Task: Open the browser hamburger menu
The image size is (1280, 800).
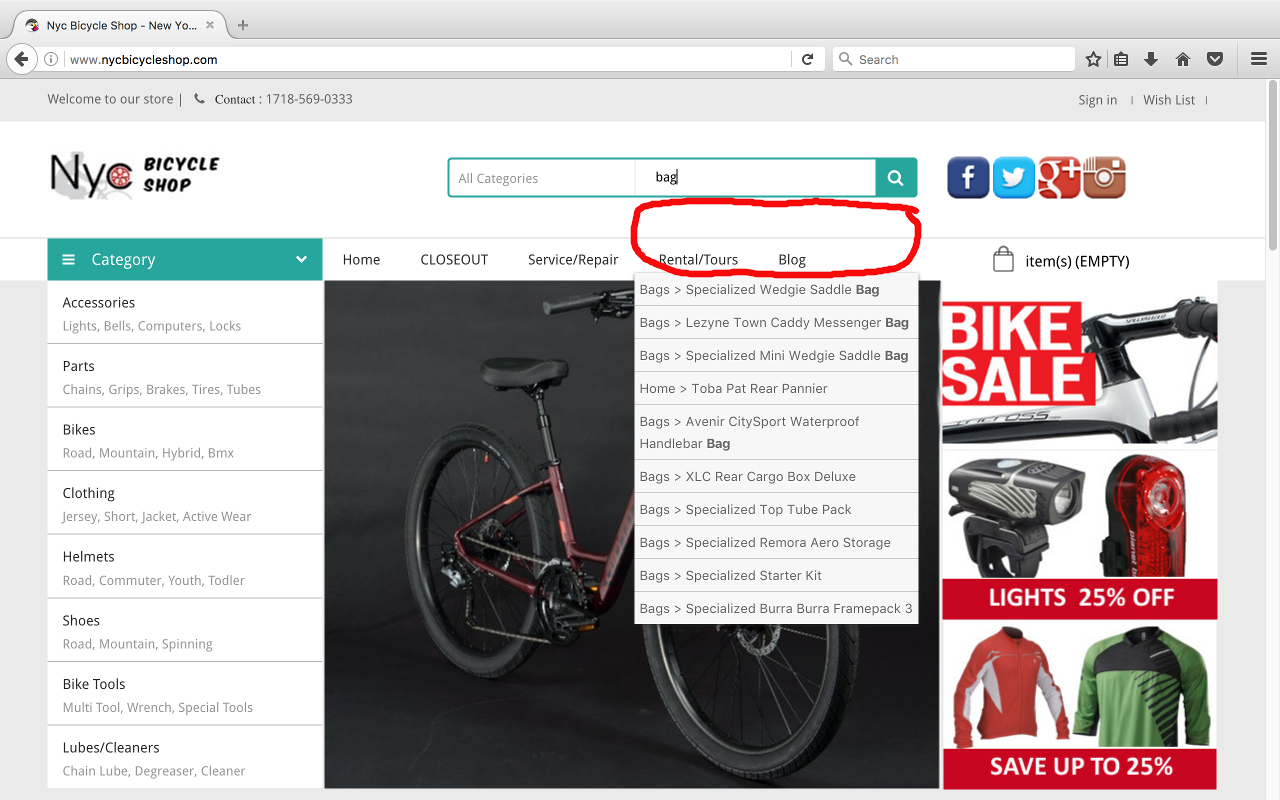Action: 1259,60
